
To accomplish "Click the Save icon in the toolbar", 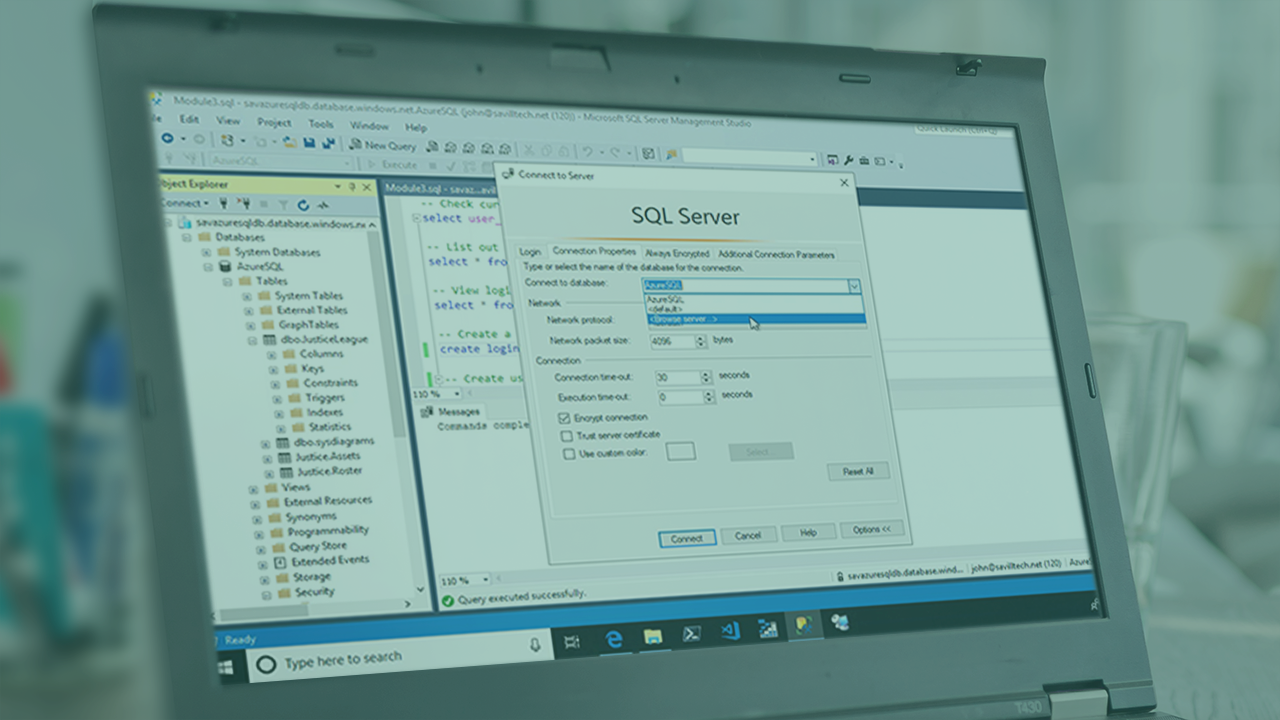I will [309, 143].
